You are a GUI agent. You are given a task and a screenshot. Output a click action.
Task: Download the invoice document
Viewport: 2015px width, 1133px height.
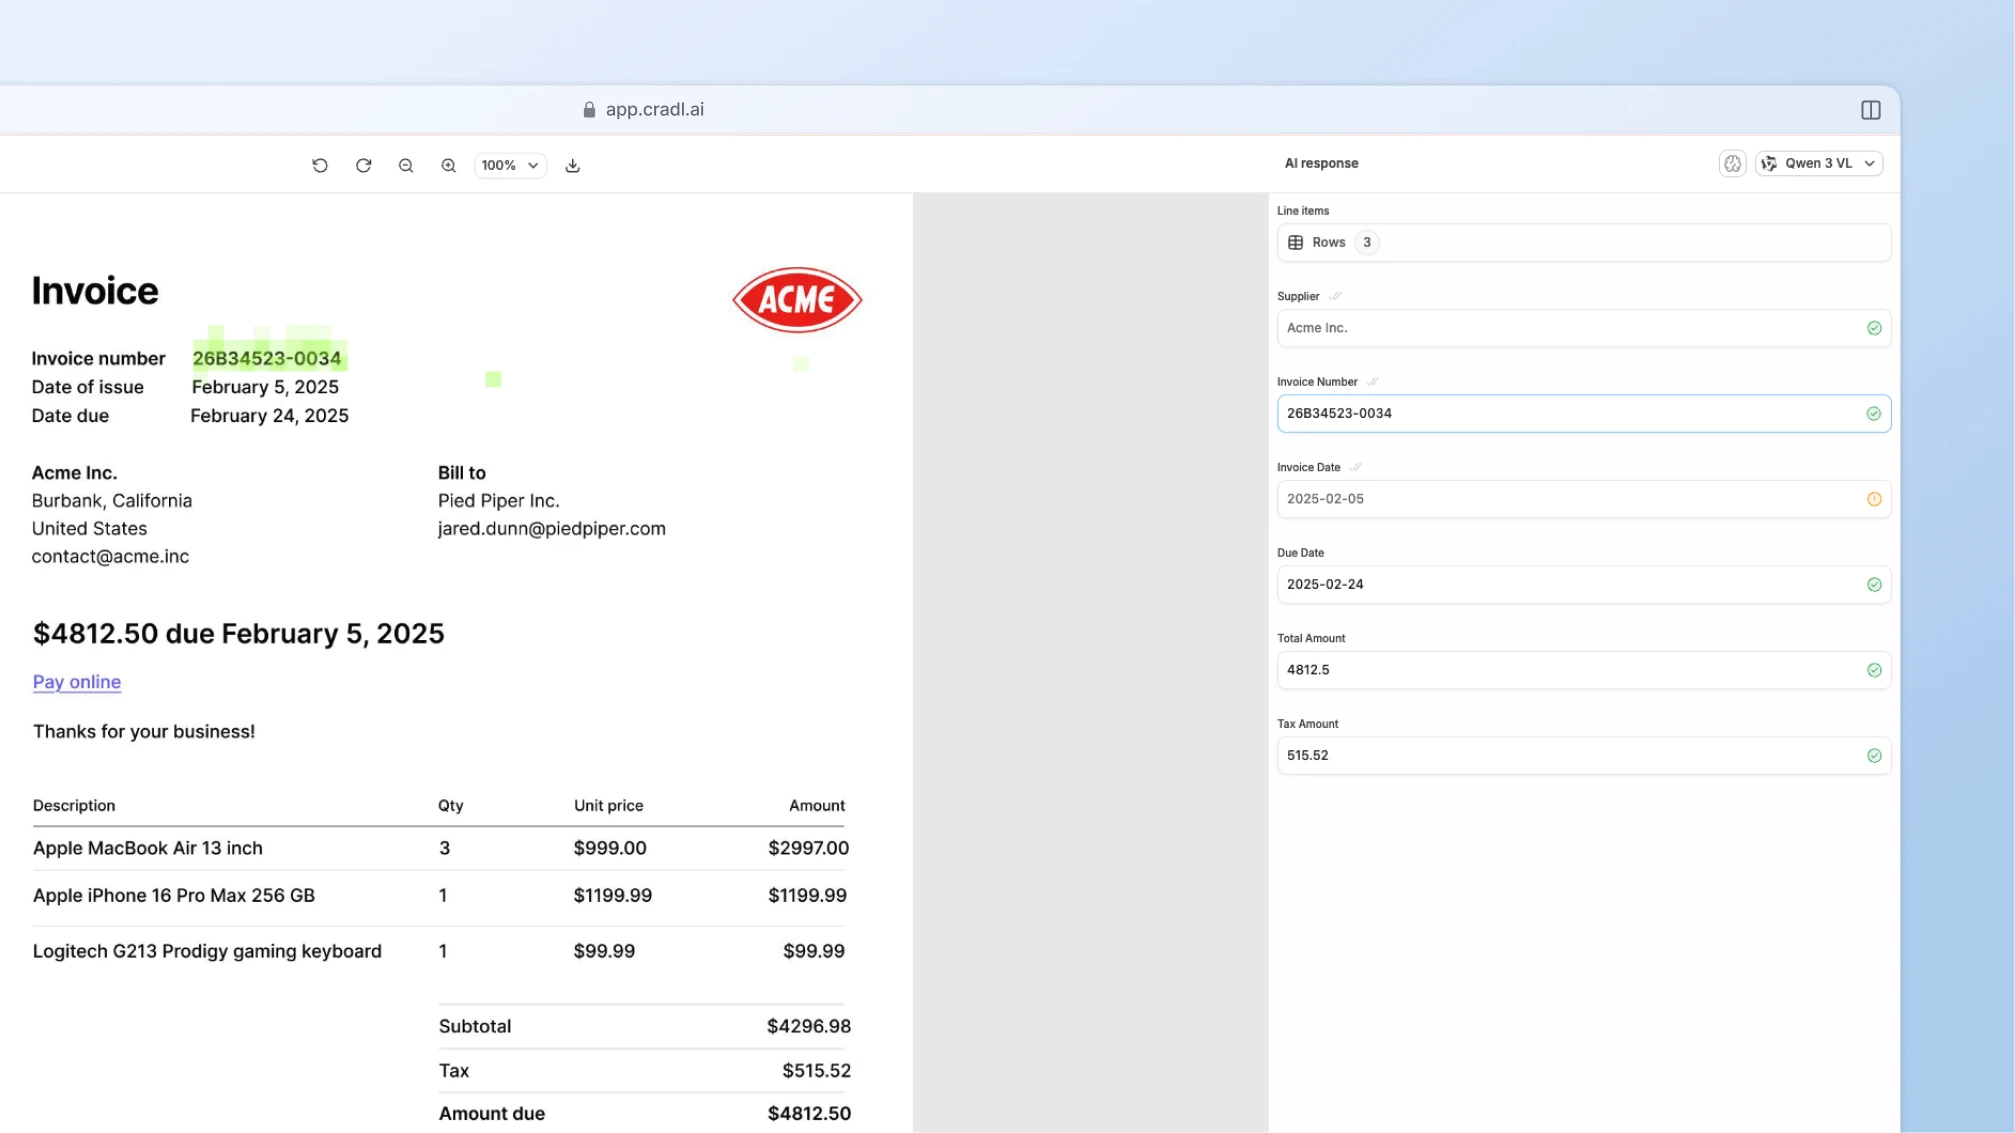pos(573,165)
